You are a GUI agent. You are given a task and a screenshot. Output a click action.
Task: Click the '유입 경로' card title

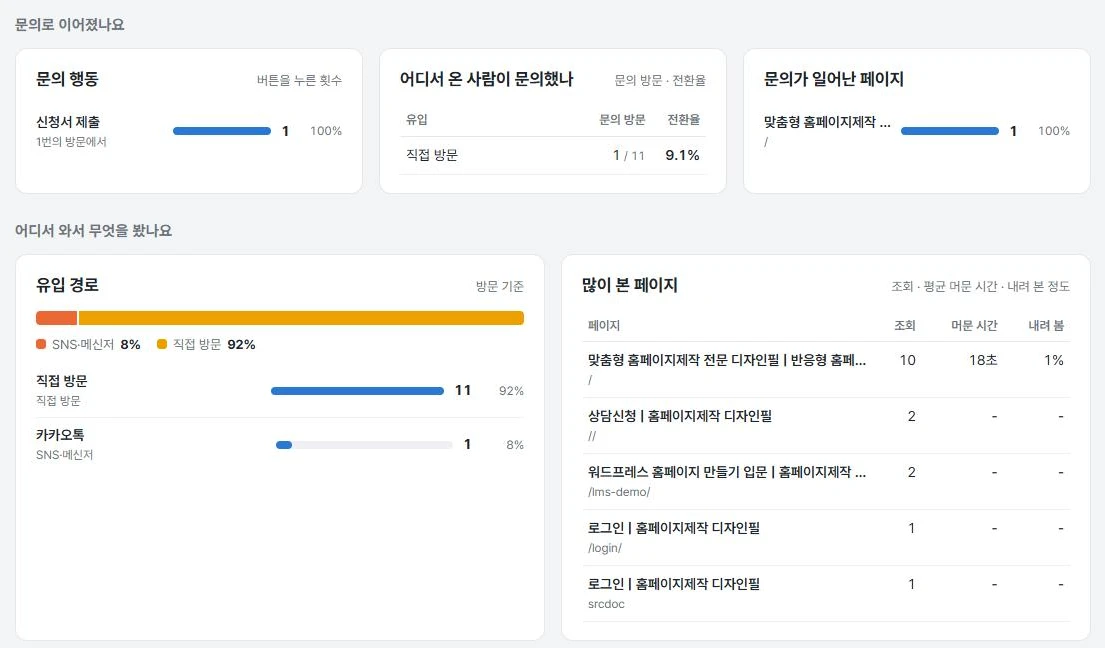coord(67,285)
